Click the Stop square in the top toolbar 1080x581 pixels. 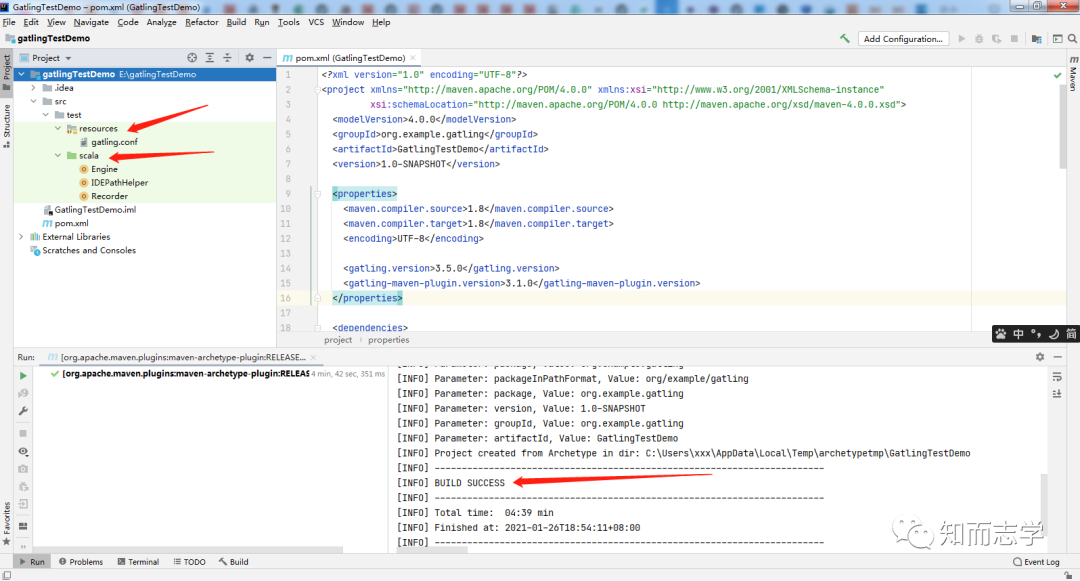coord(1014,39)
